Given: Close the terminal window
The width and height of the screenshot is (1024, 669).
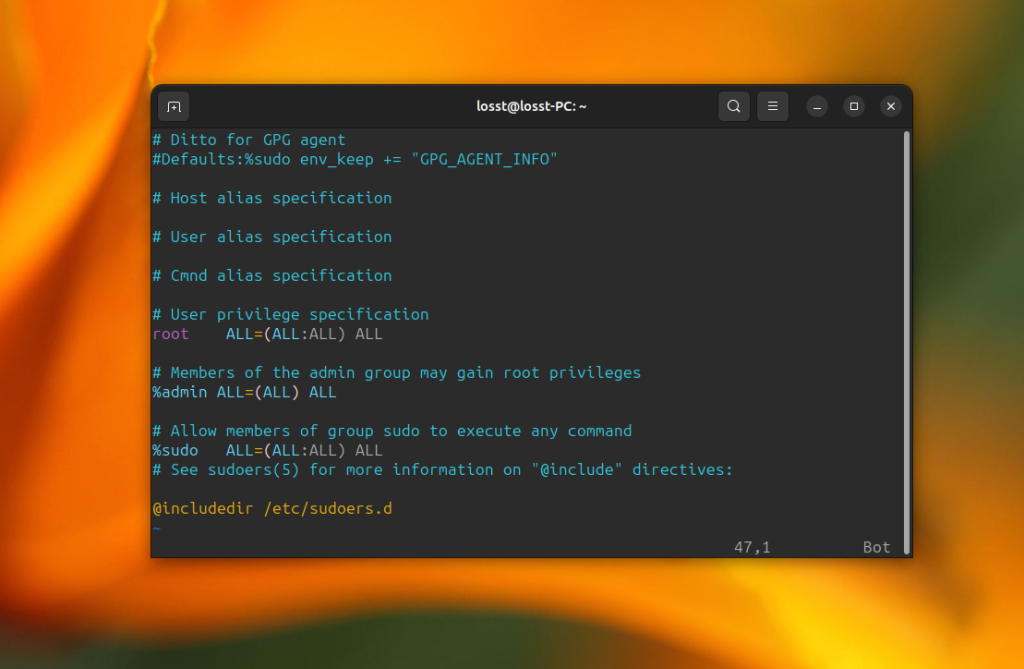Looking at the screenshot, I should coord(891,106).
